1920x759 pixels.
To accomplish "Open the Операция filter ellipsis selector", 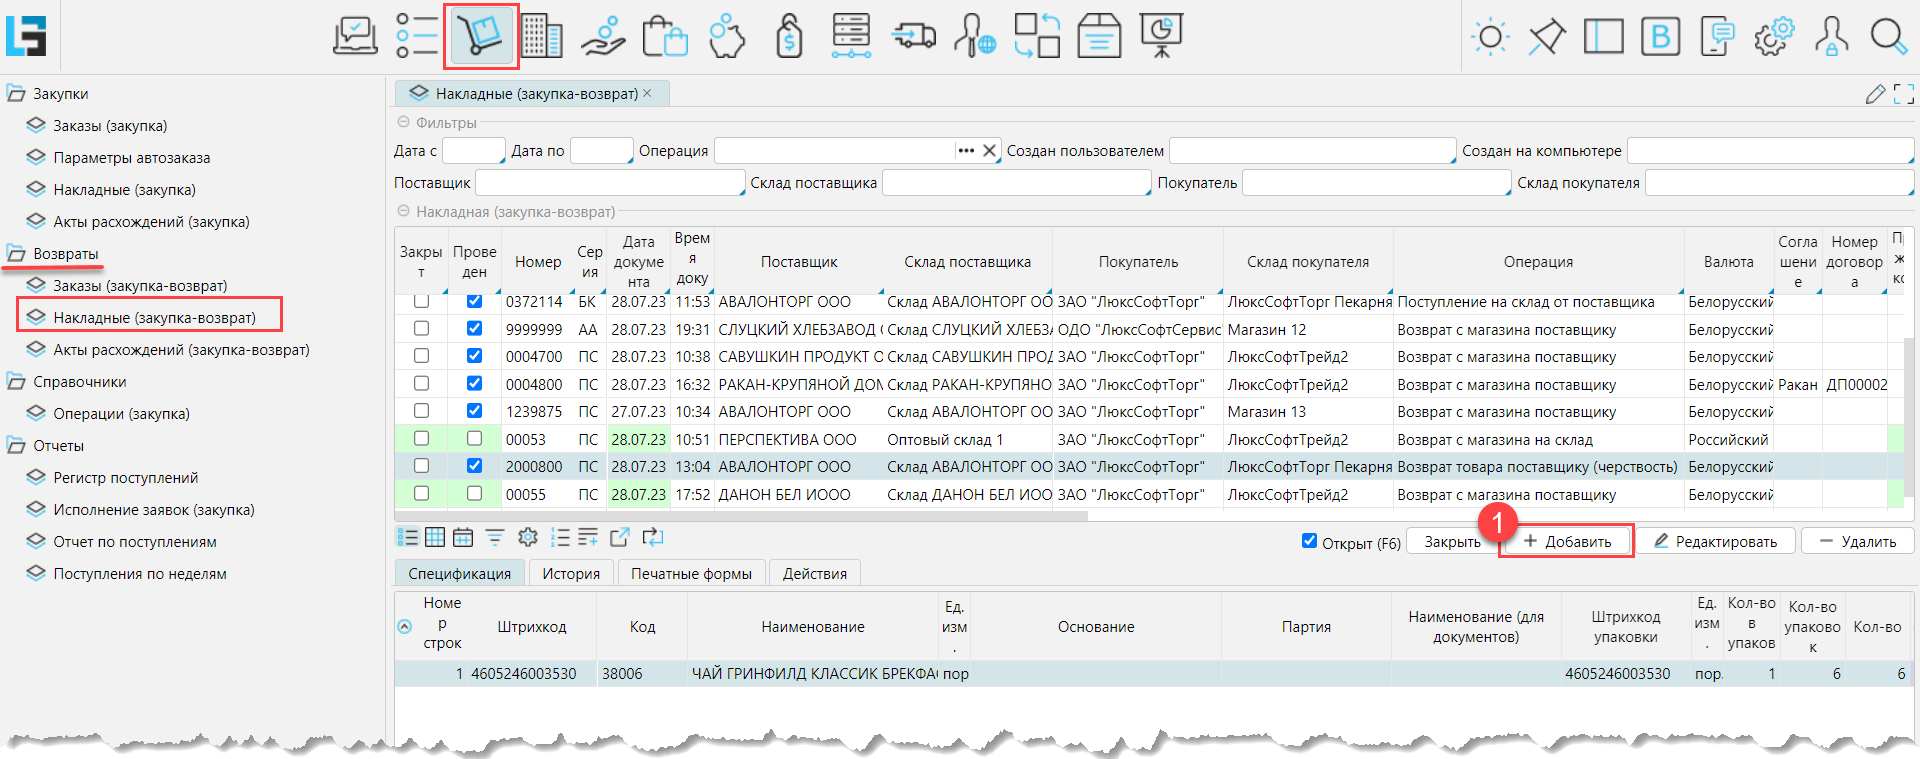I will pyautogui.click(x=965, y=151).
